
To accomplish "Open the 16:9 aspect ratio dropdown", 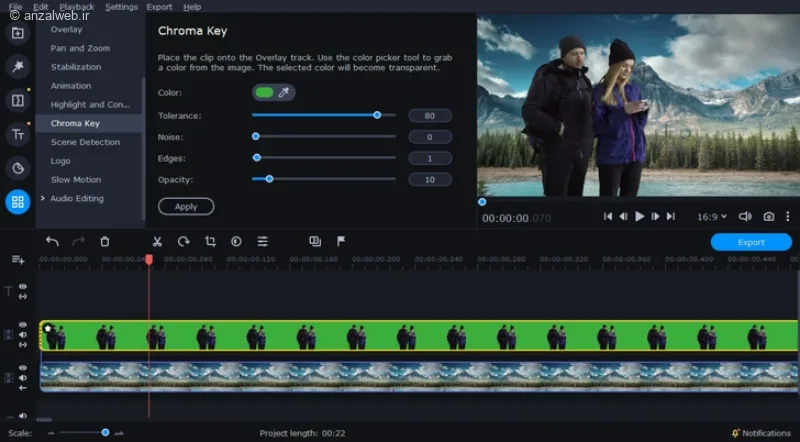I will [712, 217].
